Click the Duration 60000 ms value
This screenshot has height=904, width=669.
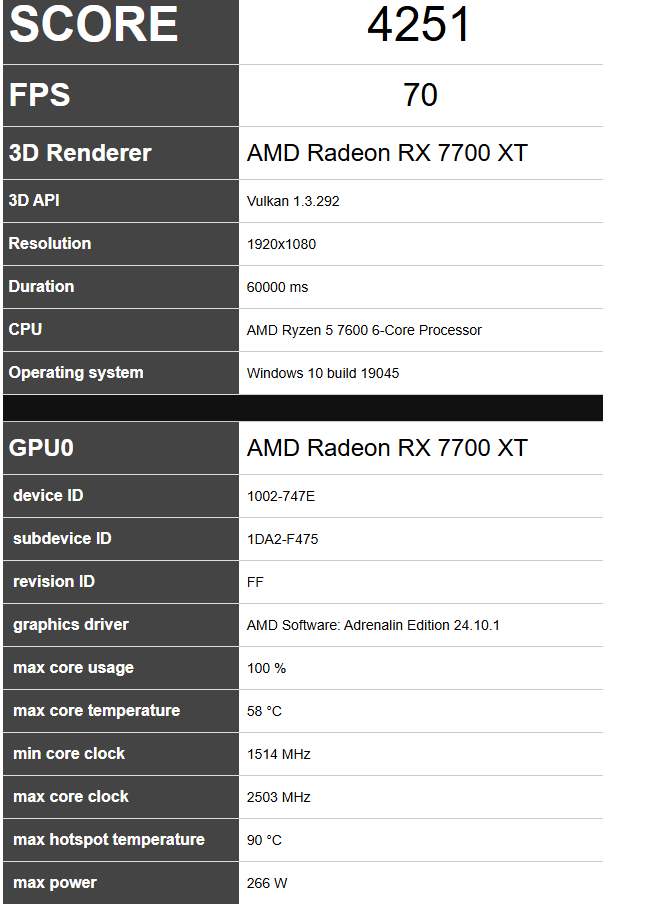pos(277,287)
